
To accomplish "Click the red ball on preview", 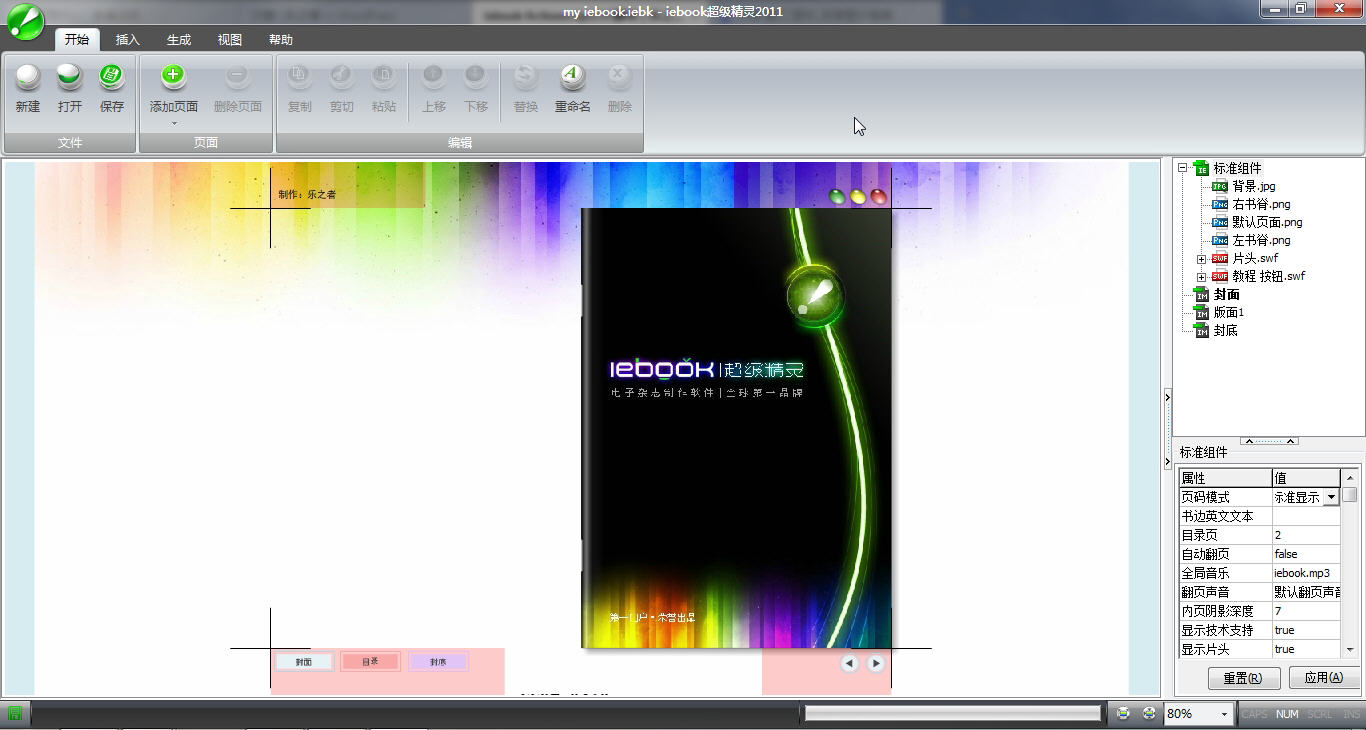I will (878, 197).
